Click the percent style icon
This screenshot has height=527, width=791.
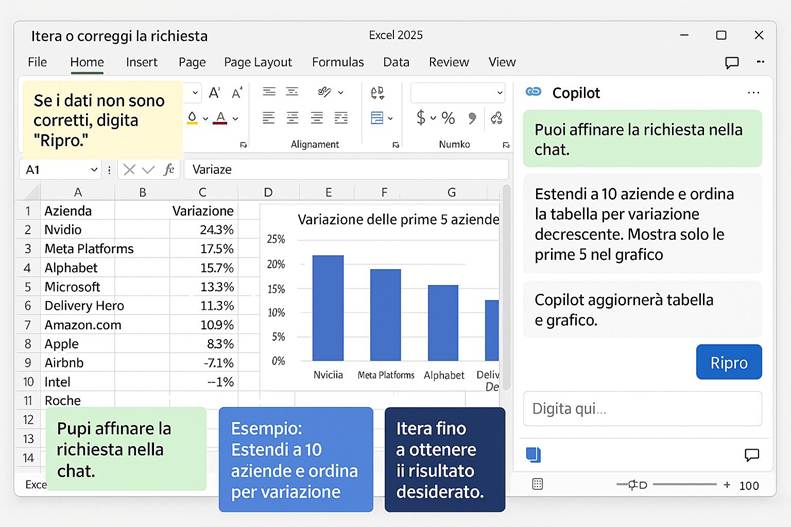pos(447,118)
